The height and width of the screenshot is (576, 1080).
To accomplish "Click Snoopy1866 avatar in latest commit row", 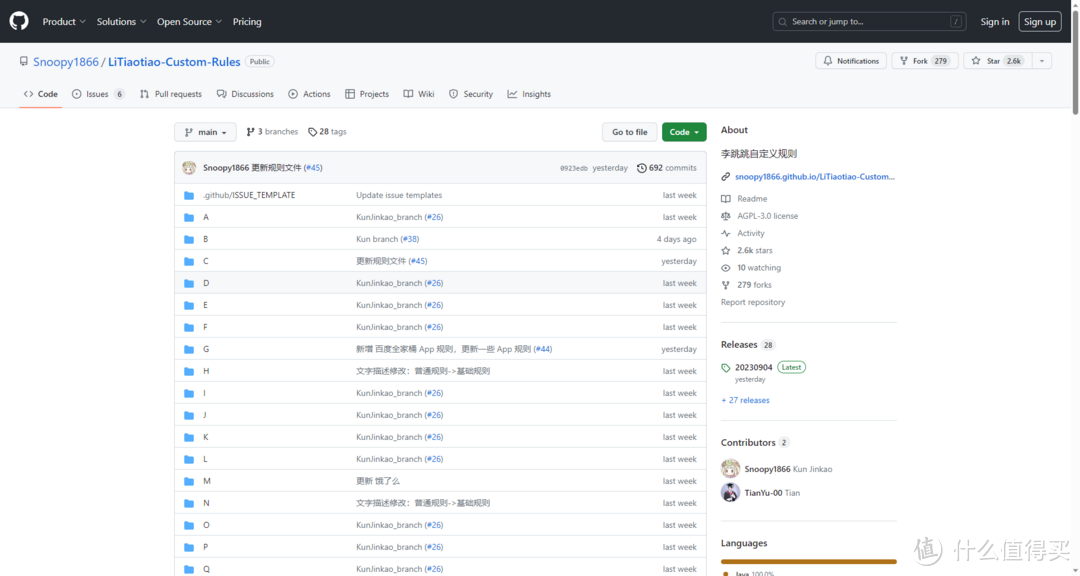I will pyautogui.click(x=189, y=167).
